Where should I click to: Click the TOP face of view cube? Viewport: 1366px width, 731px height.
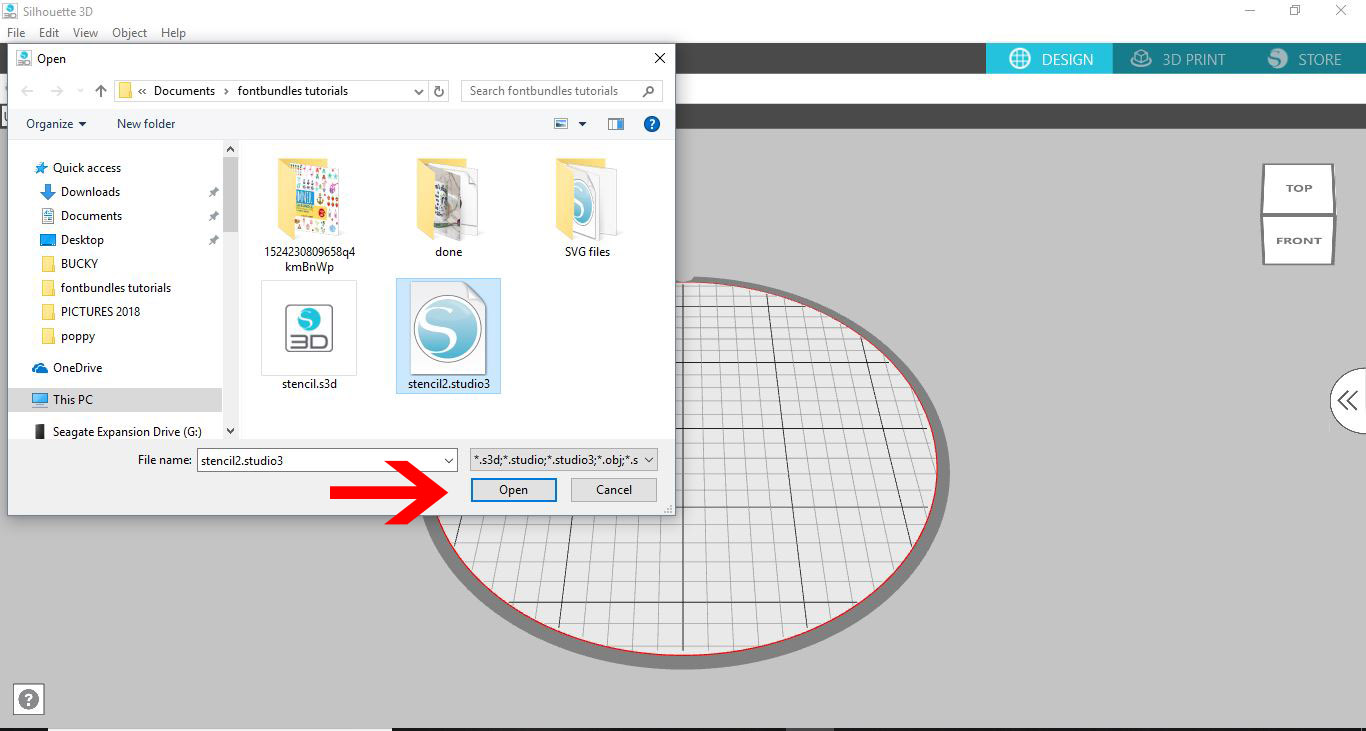click(1298, 188)
